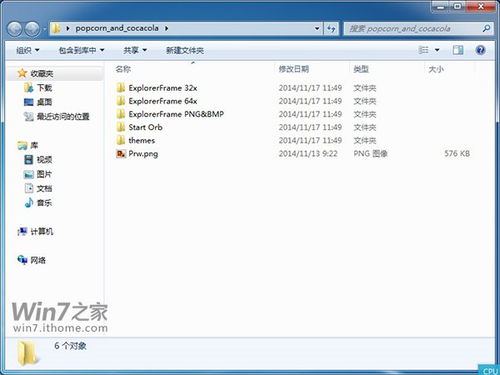Viewport: 500px width, 375px height.
Task: Open 文档 library
Action: point(44,189)
